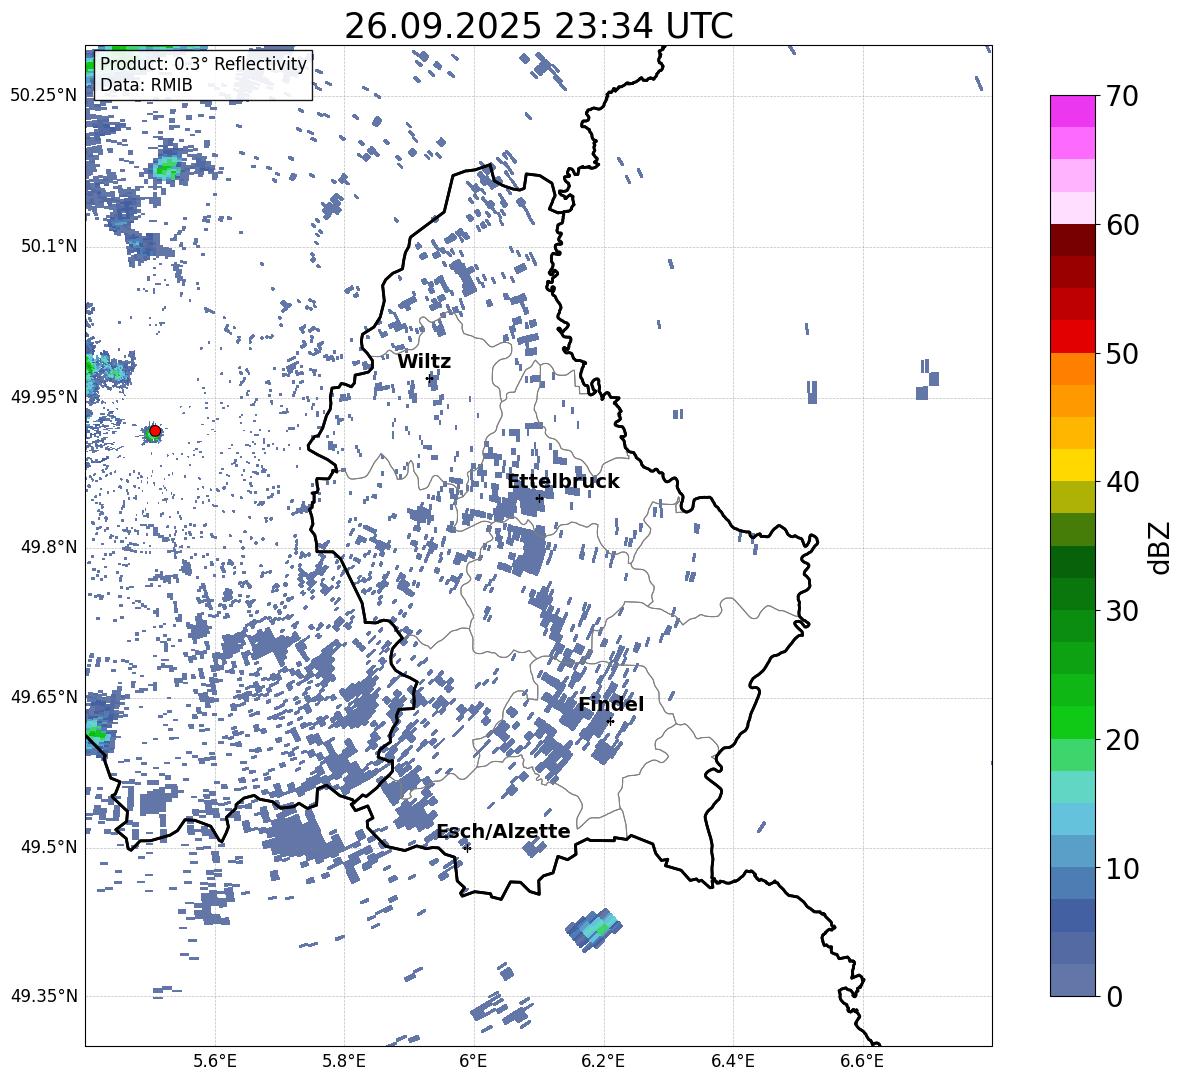Click the colorbar 0 tick label
This screenshot has width=1184, height=1081.
(1114, 996)
